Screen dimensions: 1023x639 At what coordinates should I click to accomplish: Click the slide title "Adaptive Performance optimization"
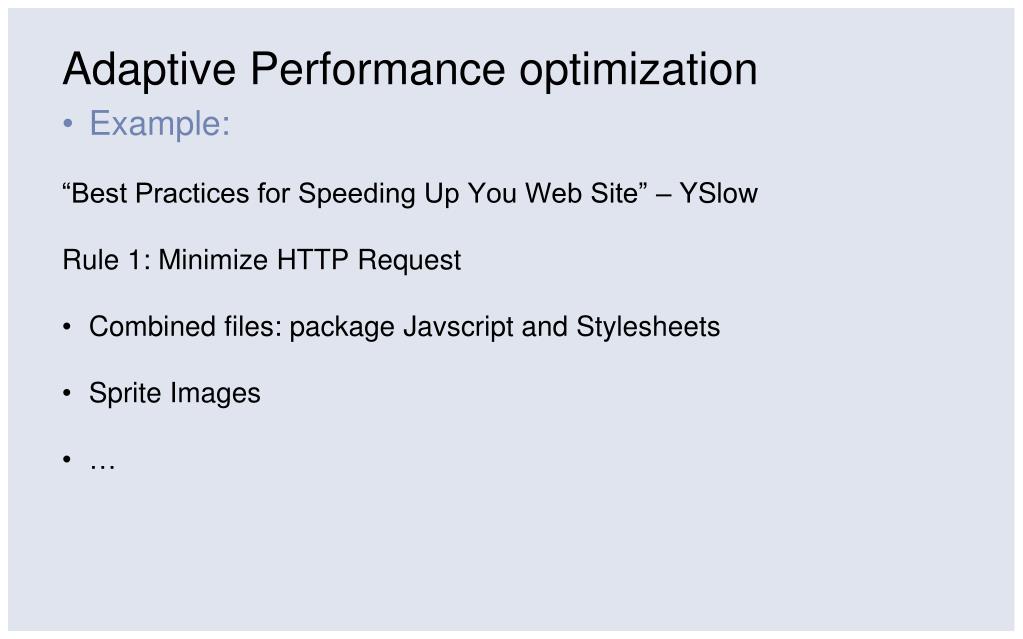[410, 69]
